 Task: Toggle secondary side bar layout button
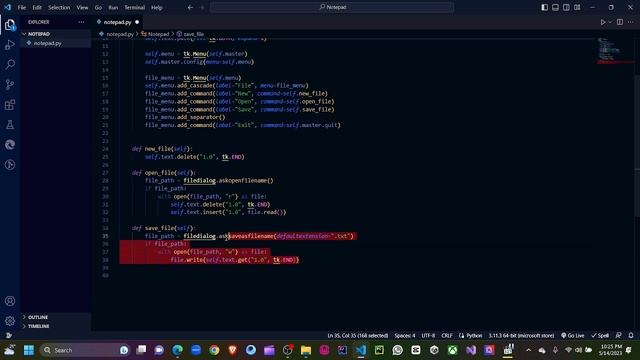tap(566, 7)
